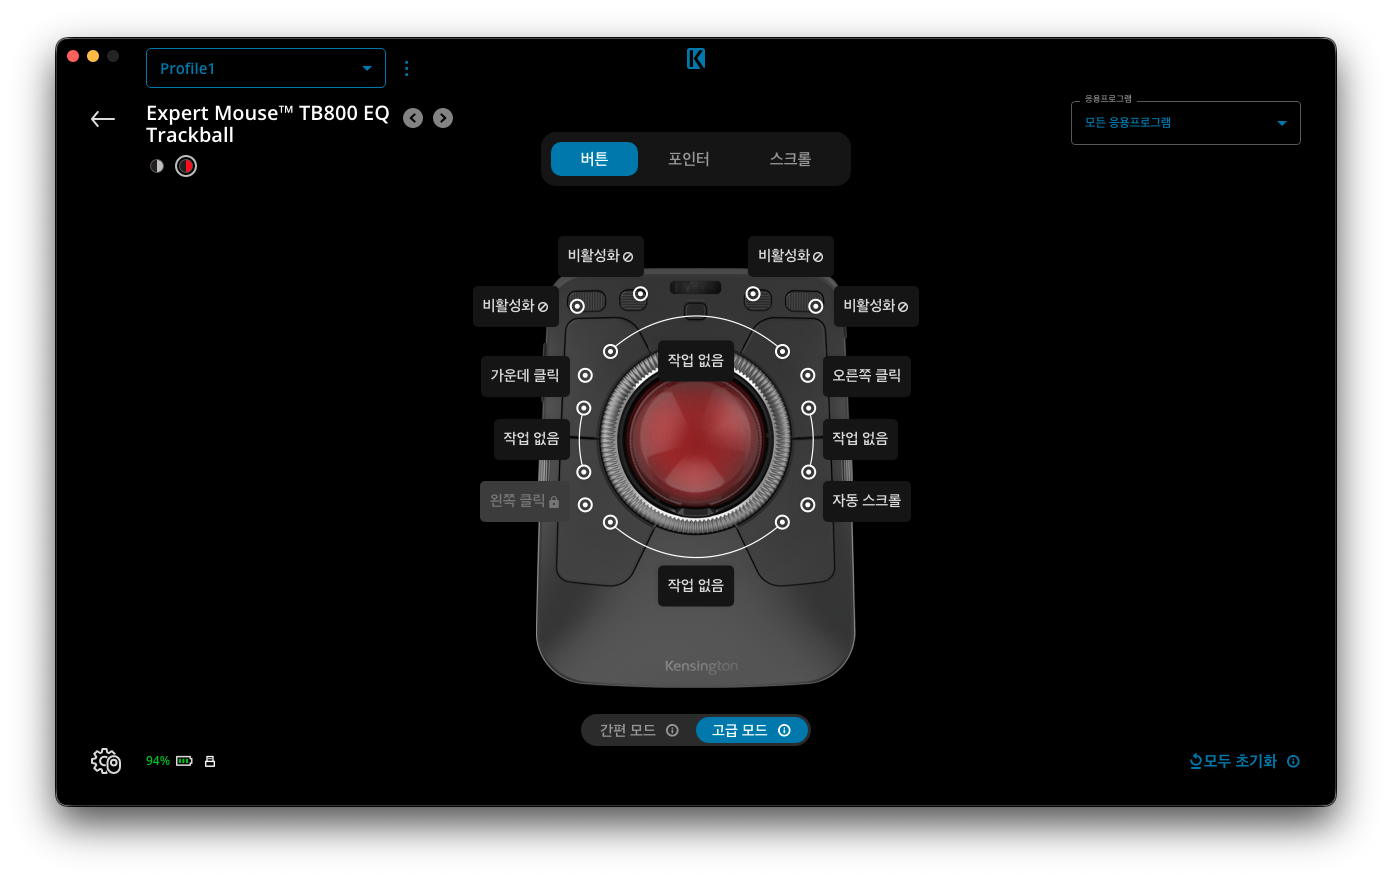Go back with the left arrow icon

(x=103, y=119)
